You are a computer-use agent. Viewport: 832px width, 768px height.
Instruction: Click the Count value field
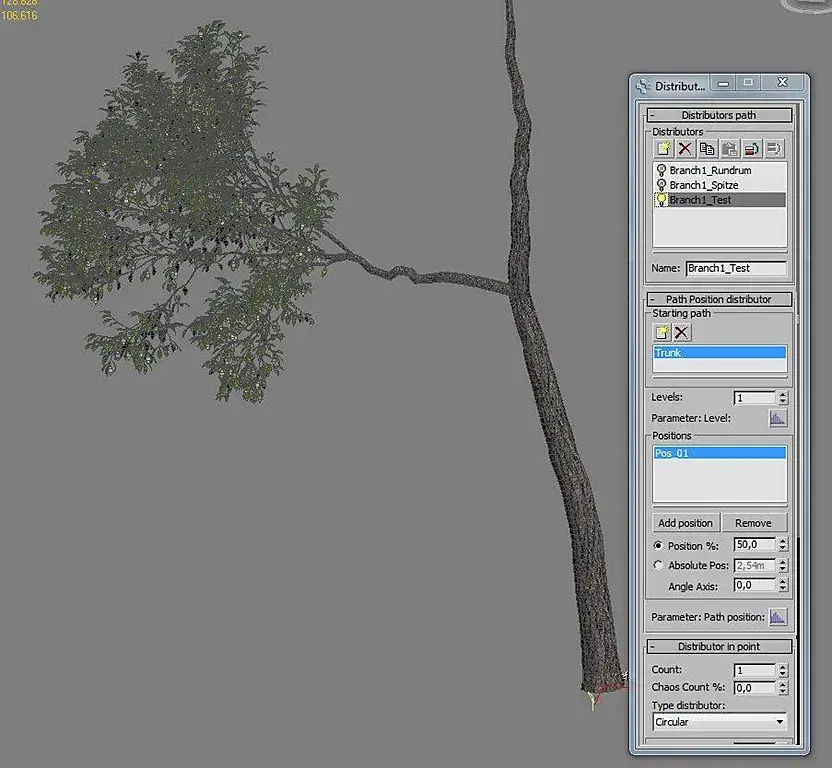(755, 670)
